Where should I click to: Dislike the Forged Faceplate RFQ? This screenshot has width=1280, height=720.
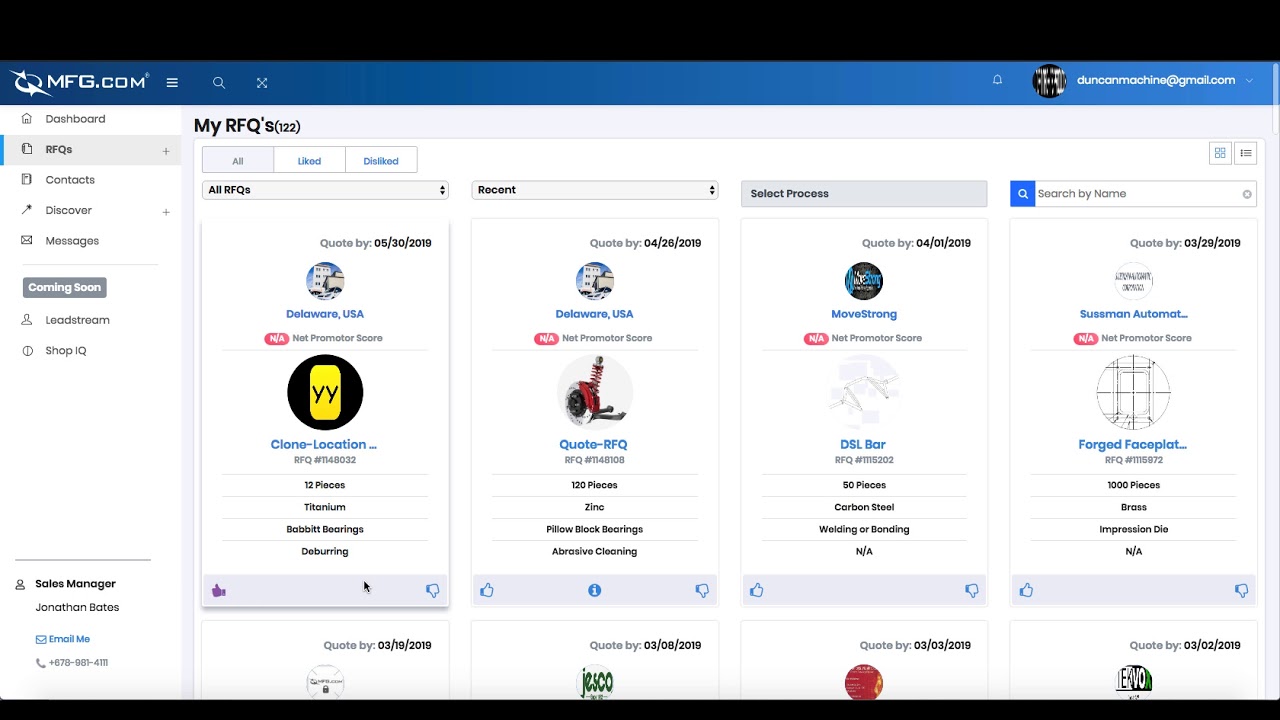(1241, 591)
